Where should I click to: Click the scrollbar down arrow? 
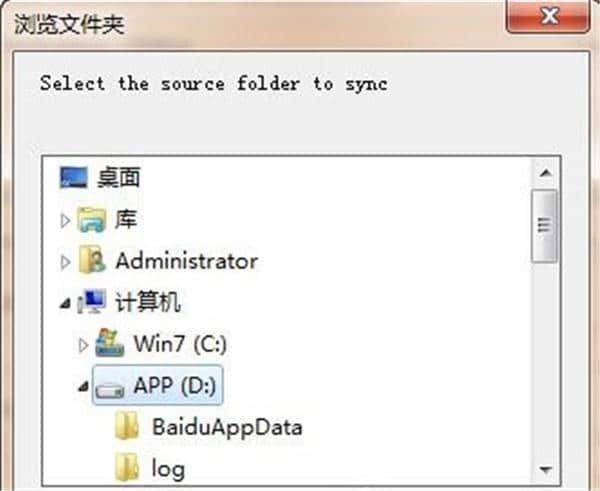click(545, 467)
